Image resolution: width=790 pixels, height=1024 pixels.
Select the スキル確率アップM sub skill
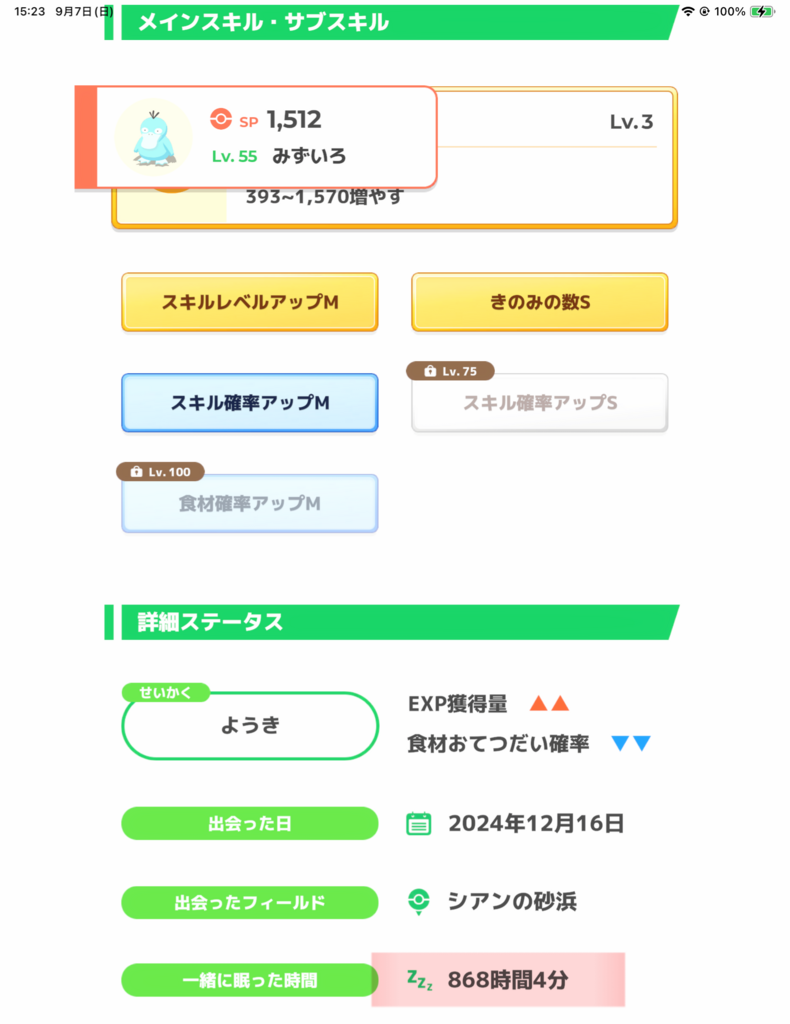(x=249, y=403)
